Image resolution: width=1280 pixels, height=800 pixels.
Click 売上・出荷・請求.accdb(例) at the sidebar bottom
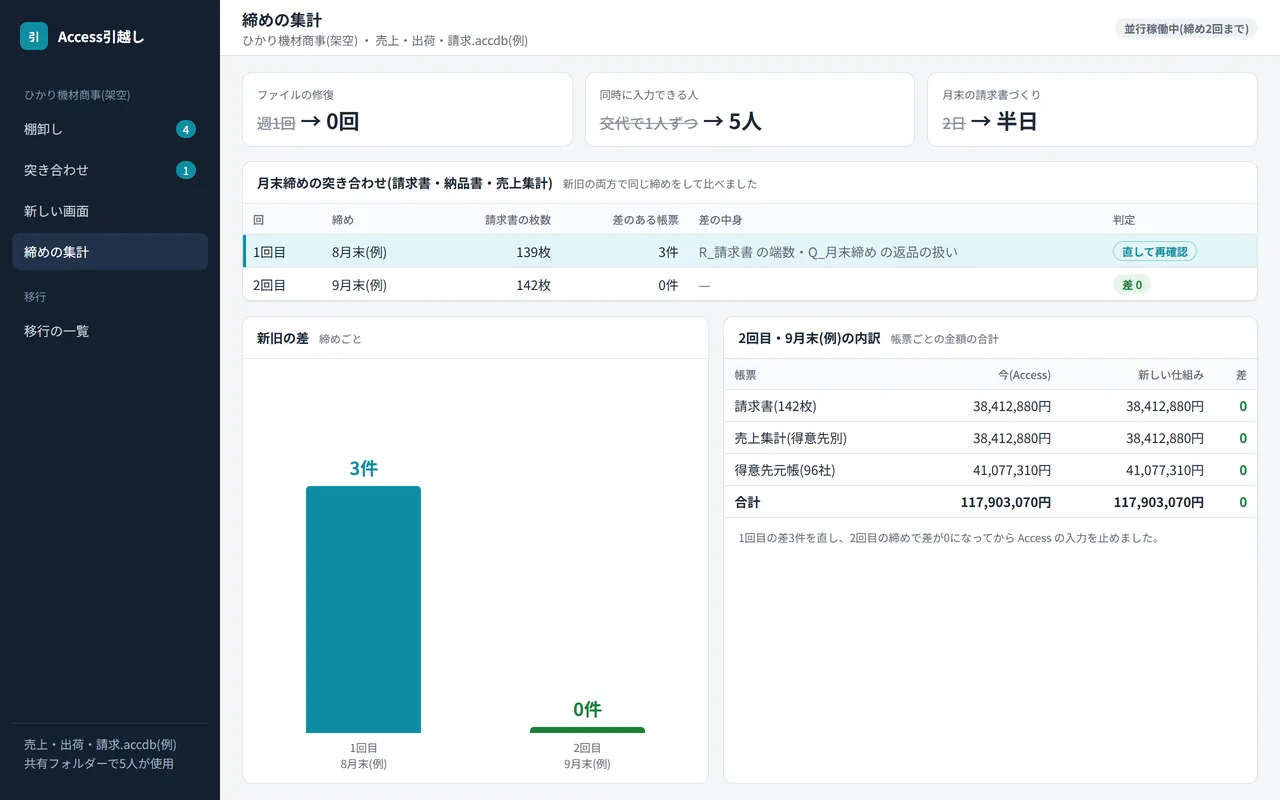100,745
